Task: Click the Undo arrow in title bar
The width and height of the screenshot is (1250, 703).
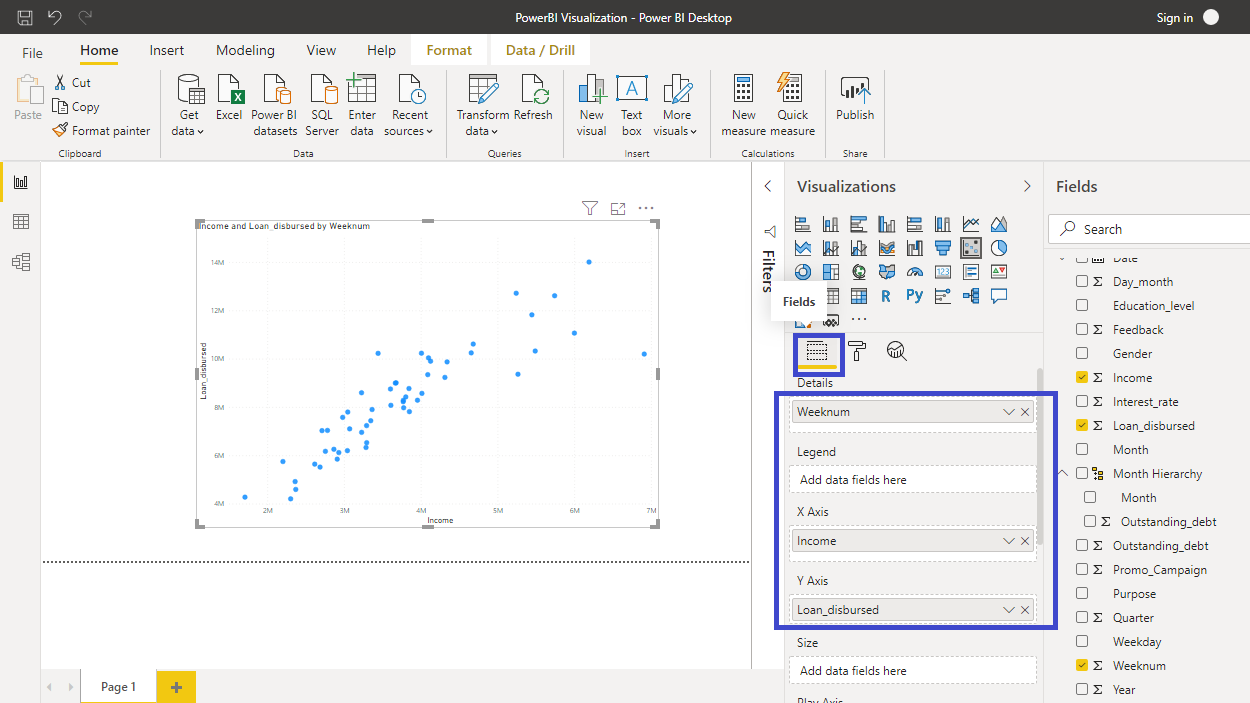Action: (x=55, y=18)
